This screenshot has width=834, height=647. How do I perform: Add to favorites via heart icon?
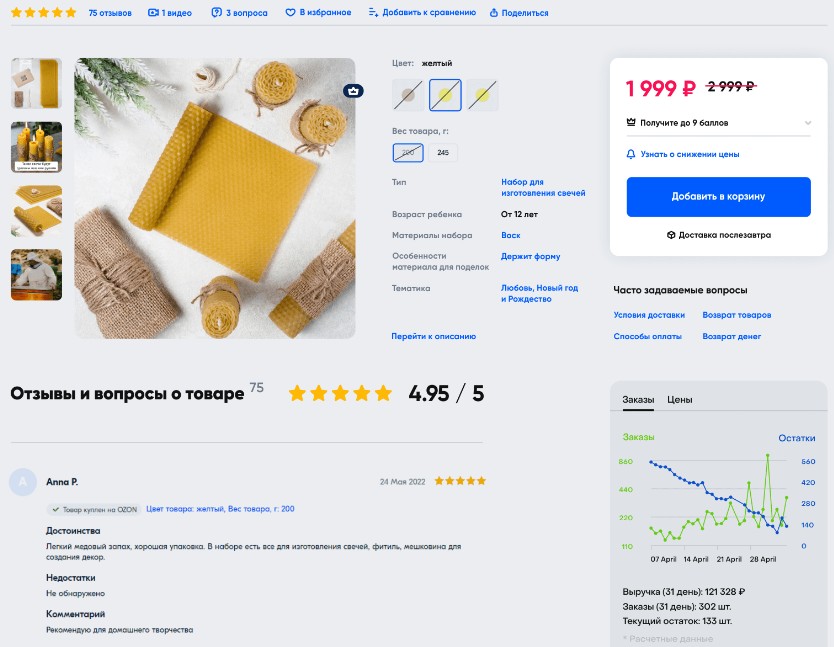point(290,12)
